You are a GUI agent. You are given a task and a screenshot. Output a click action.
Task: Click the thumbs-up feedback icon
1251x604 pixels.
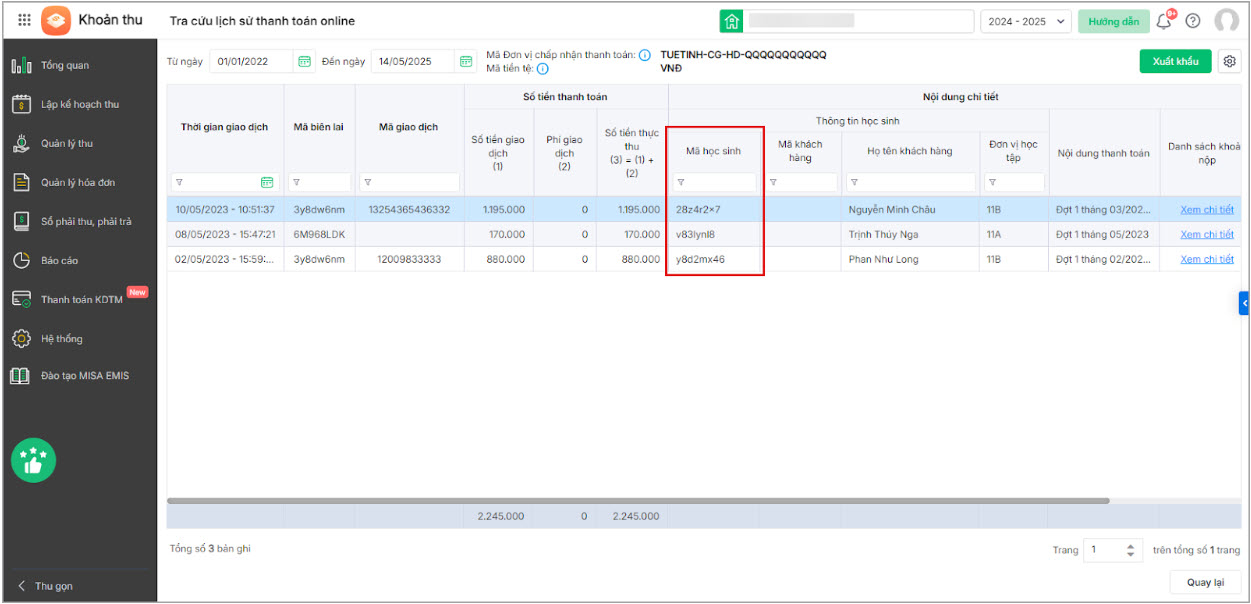(33, 461)
